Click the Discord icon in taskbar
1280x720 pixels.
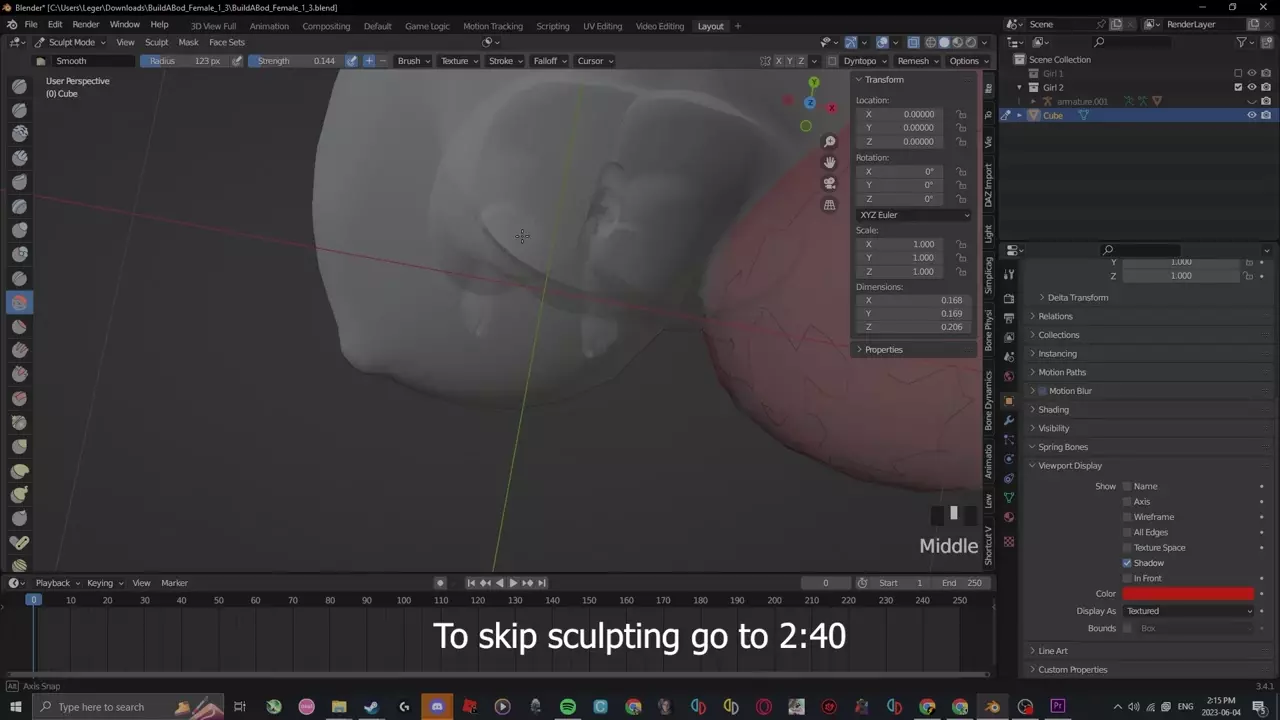click(437, 707)
